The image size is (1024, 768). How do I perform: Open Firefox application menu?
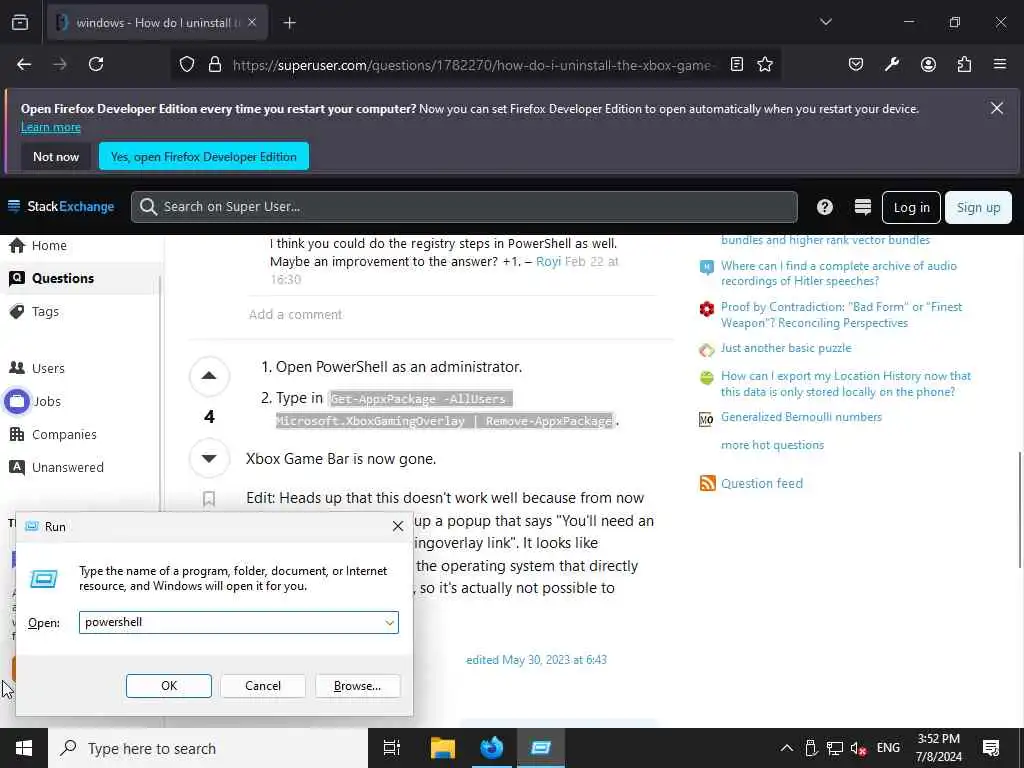tap(1000, 64)
